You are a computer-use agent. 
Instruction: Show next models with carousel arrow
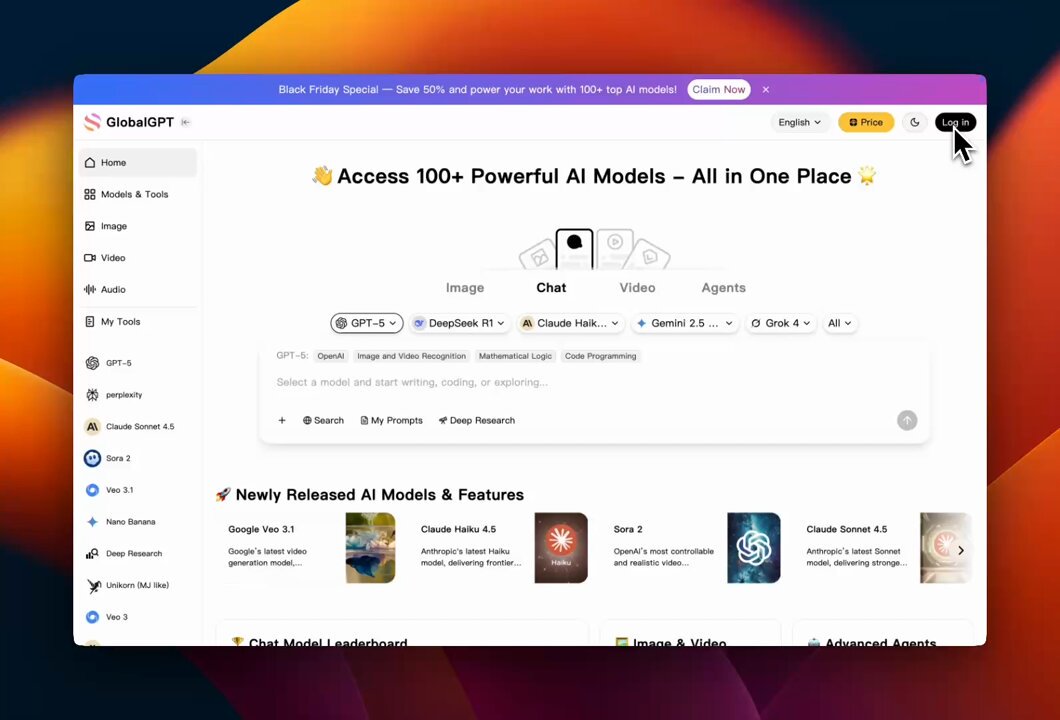[x=961, y=550]
